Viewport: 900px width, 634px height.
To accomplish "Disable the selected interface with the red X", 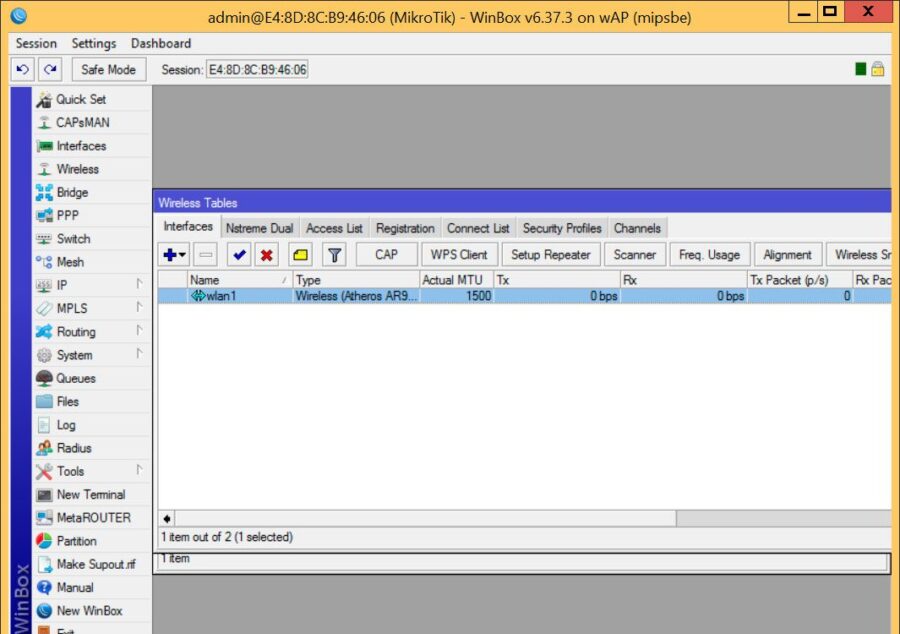I will tap(266, 255).
